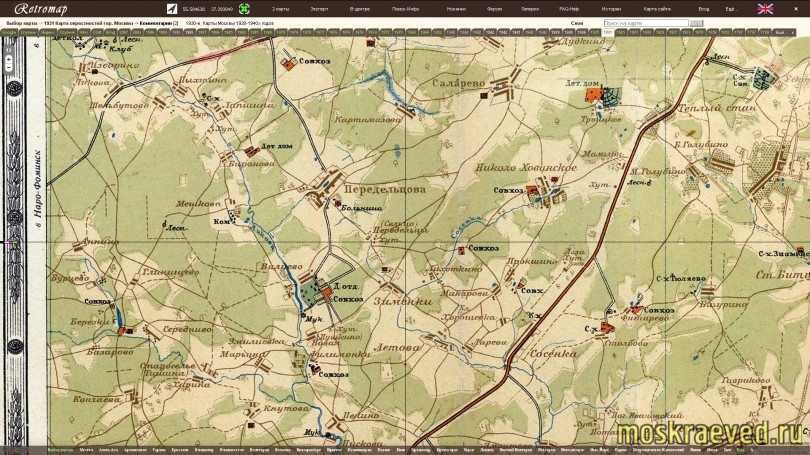The image size is (810, 455).
Task: Expand Ещё... in the top menu bar
Action: coord(731,9)
